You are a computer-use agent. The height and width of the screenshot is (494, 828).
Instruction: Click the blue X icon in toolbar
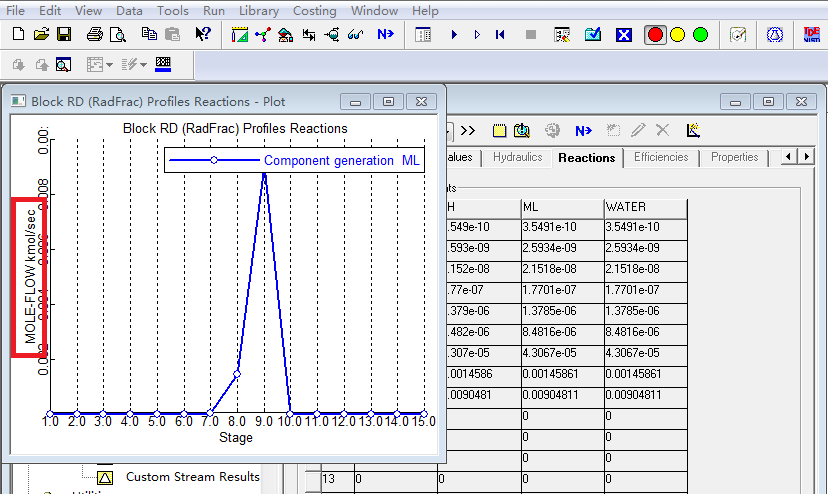(624, 35)
